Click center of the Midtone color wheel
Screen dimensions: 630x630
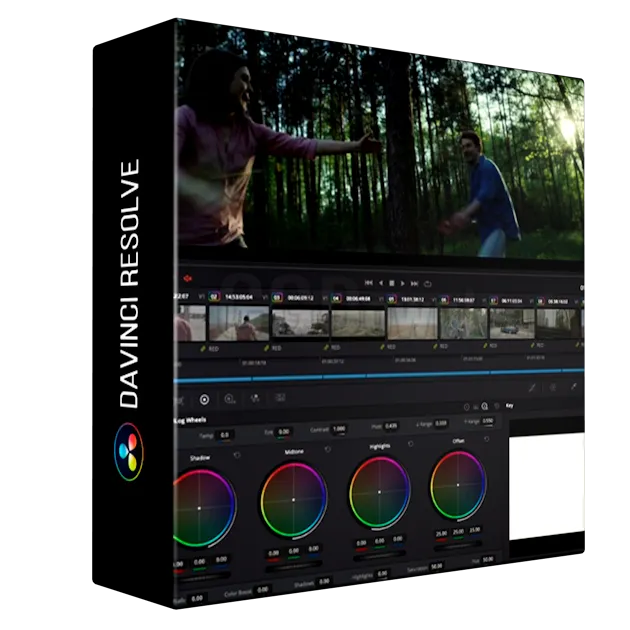click(x=293, y=500)
